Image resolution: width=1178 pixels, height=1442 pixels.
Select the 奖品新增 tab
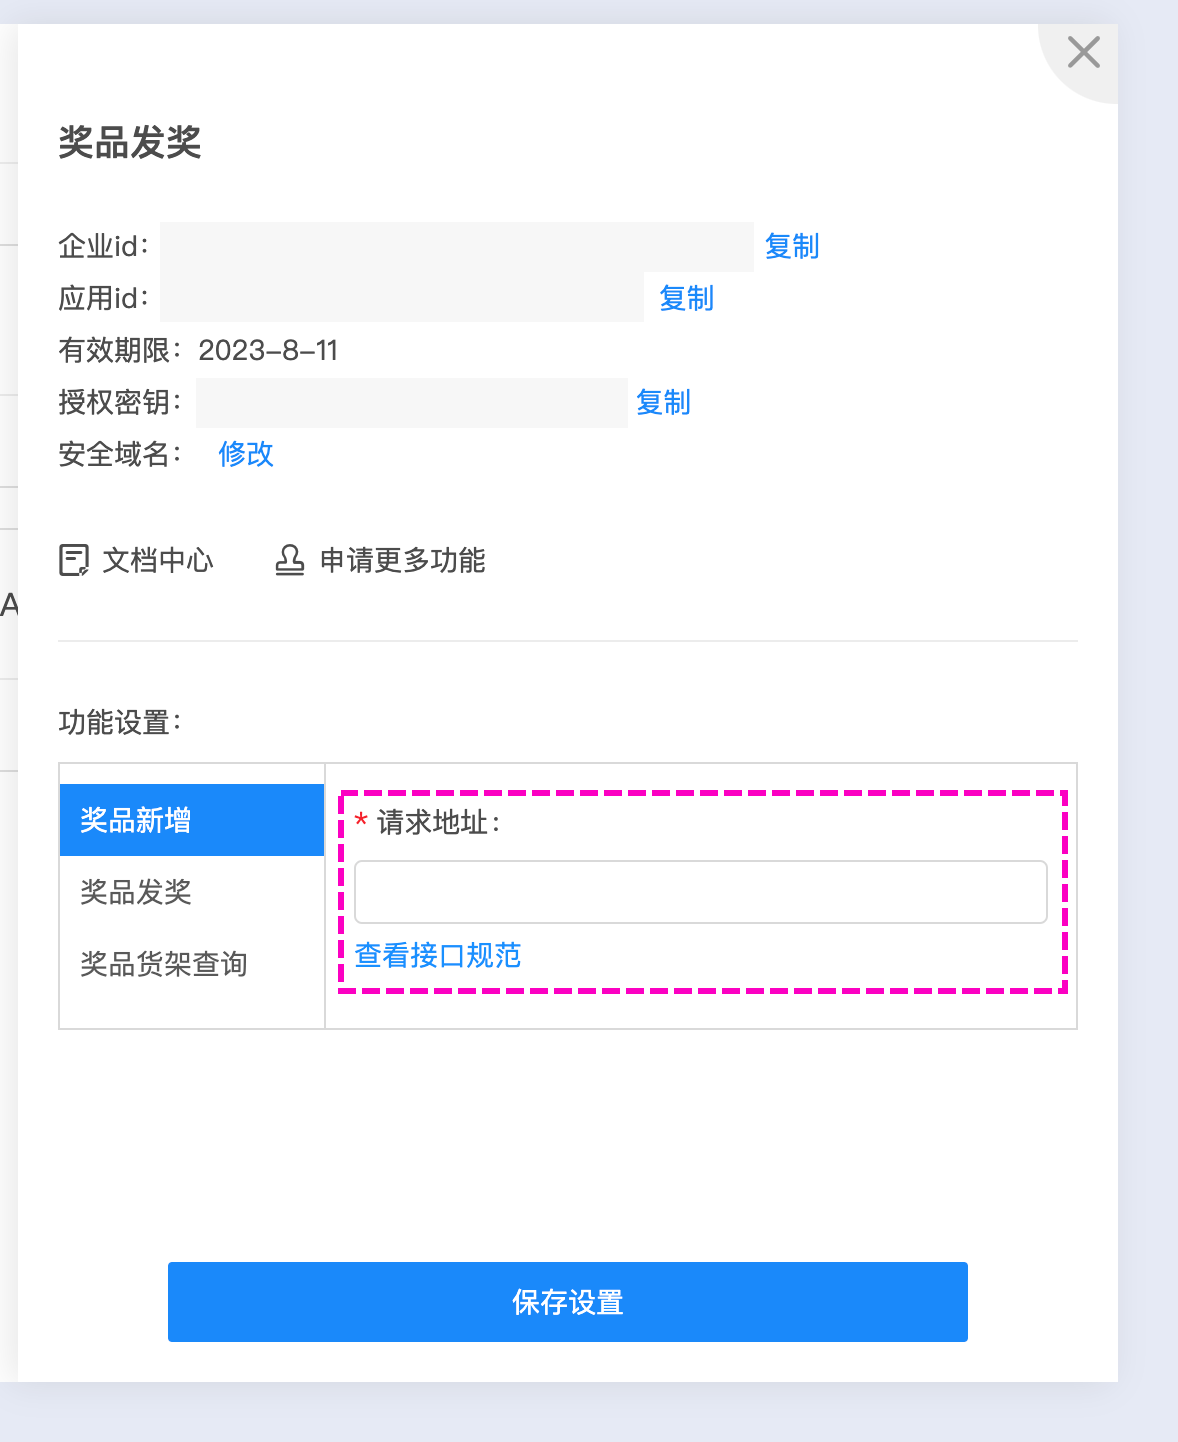192,820
